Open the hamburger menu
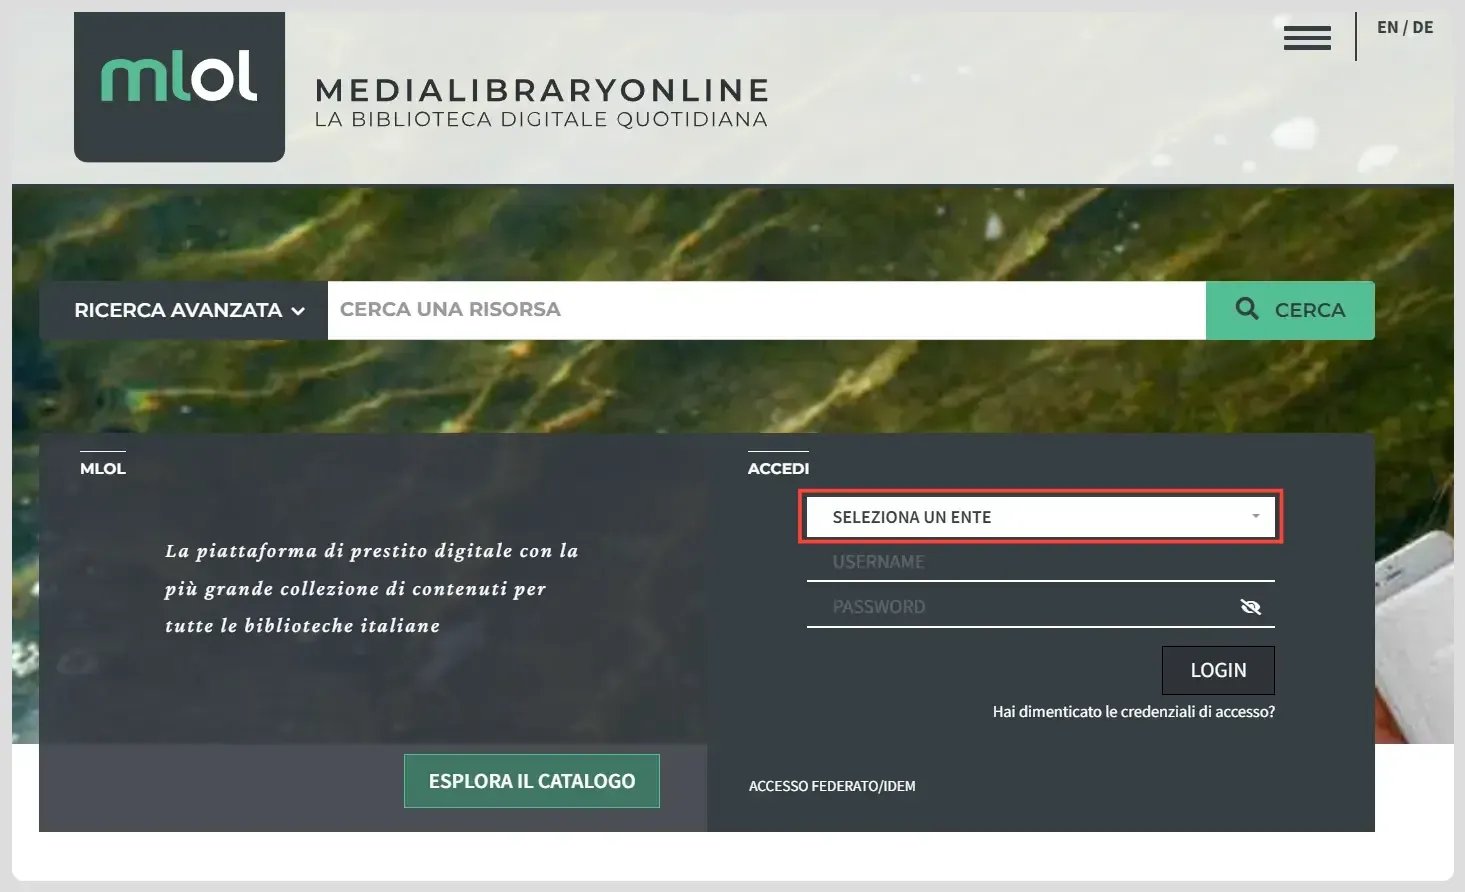Viewport: 1465px width, 892px height. click(1307, 38)
